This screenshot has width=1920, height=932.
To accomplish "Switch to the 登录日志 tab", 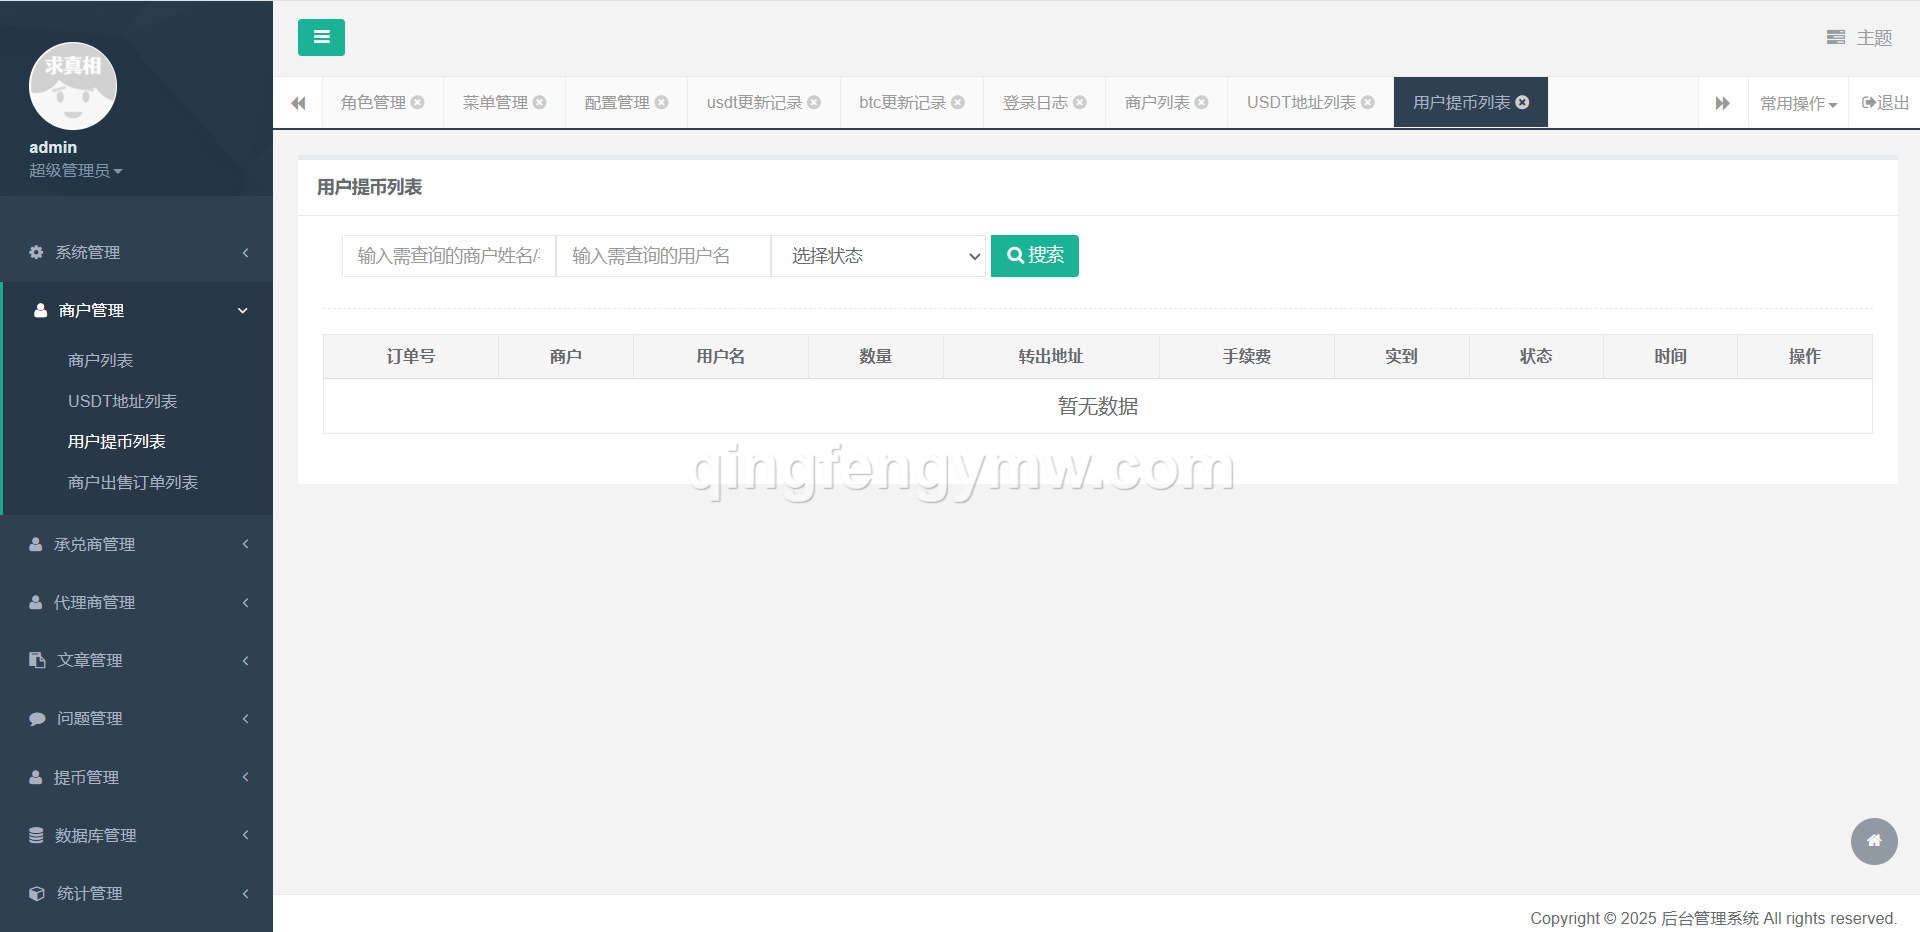I will point(1035,102).
